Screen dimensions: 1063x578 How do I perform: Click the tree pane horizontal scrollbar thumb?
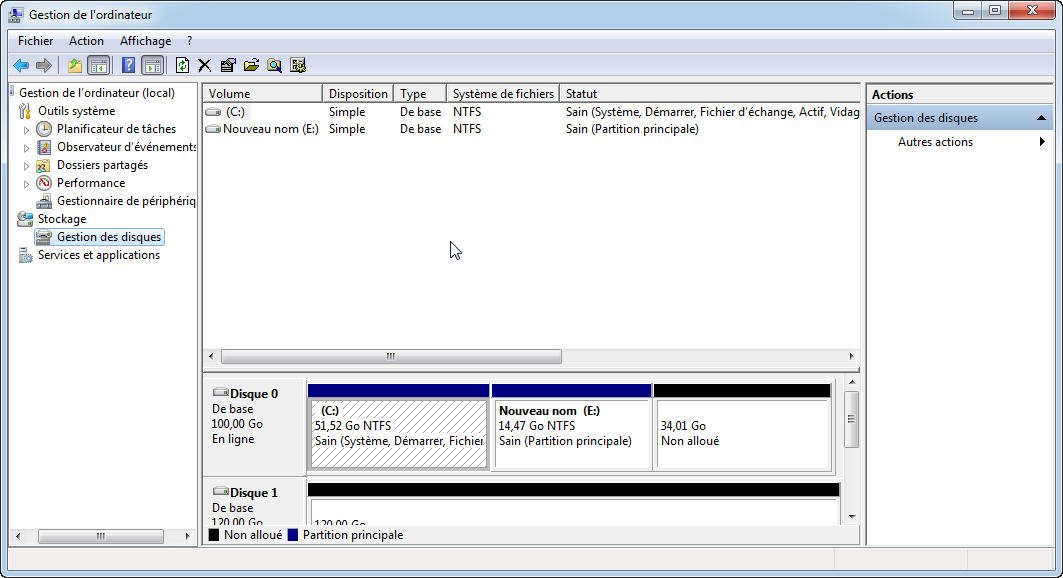tap(100, 536)
